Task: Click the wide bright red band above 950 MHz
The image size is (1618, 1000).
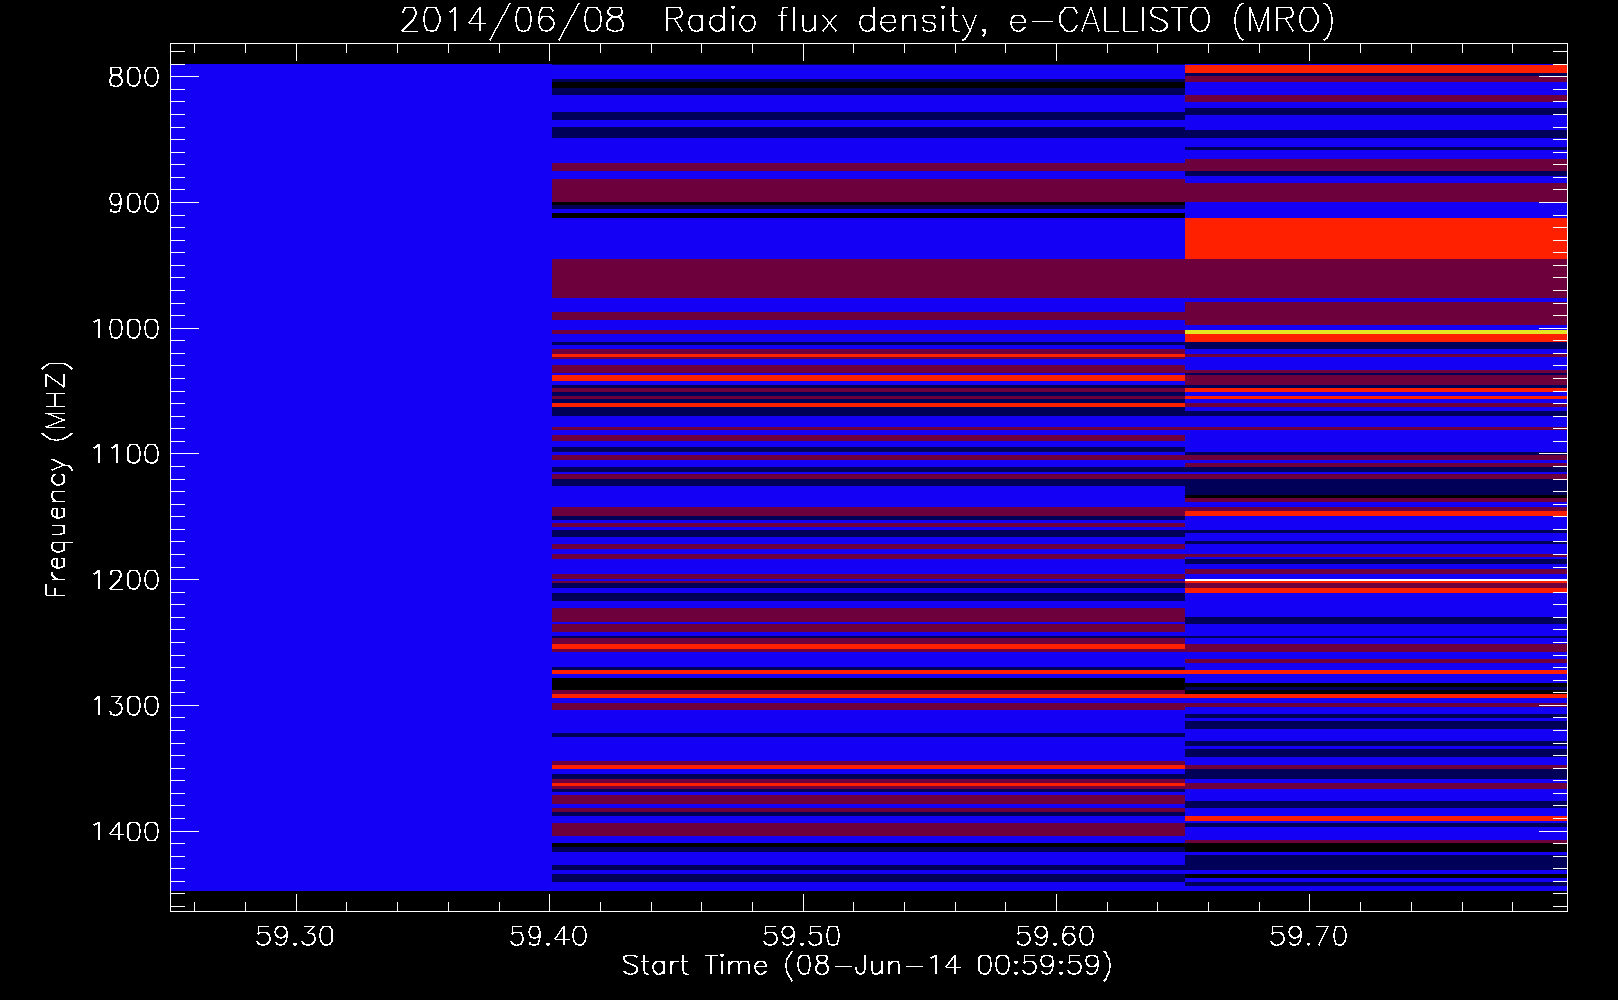Action: [1376, 239]
